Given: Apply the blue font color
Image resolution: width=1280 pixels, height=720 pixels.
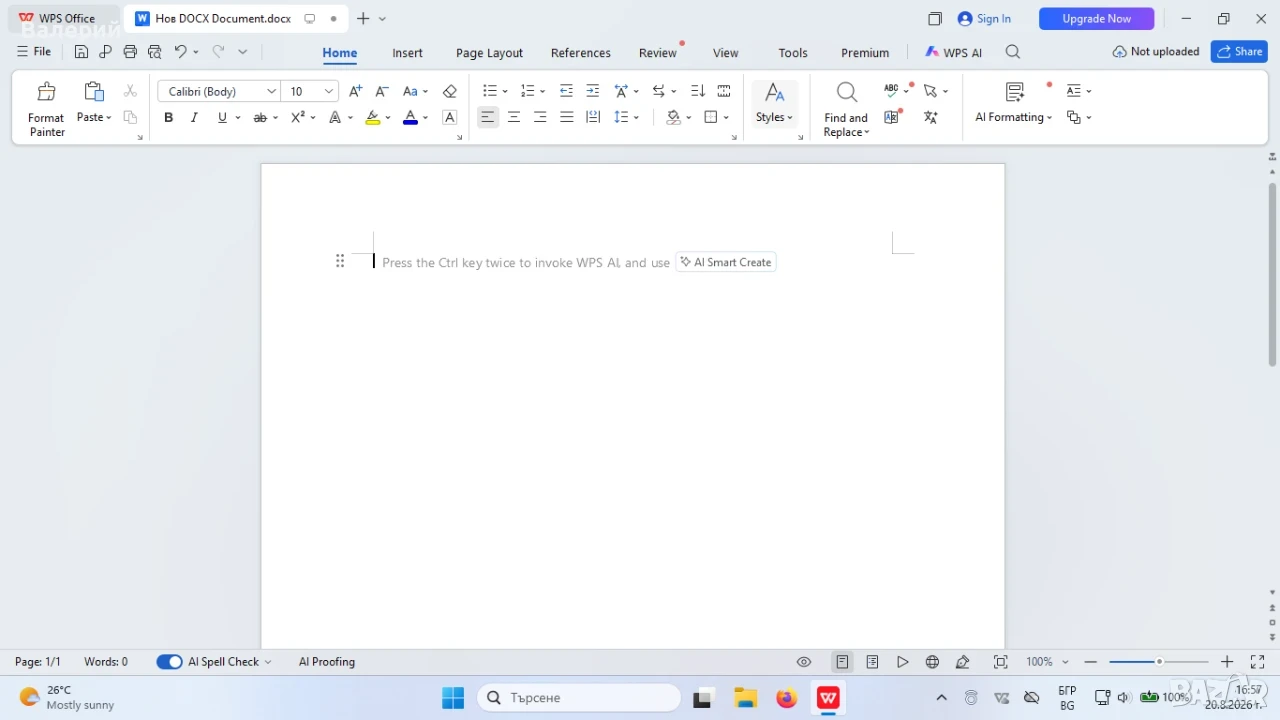Looking at the screenshot, I should click(x=410, y=118).
